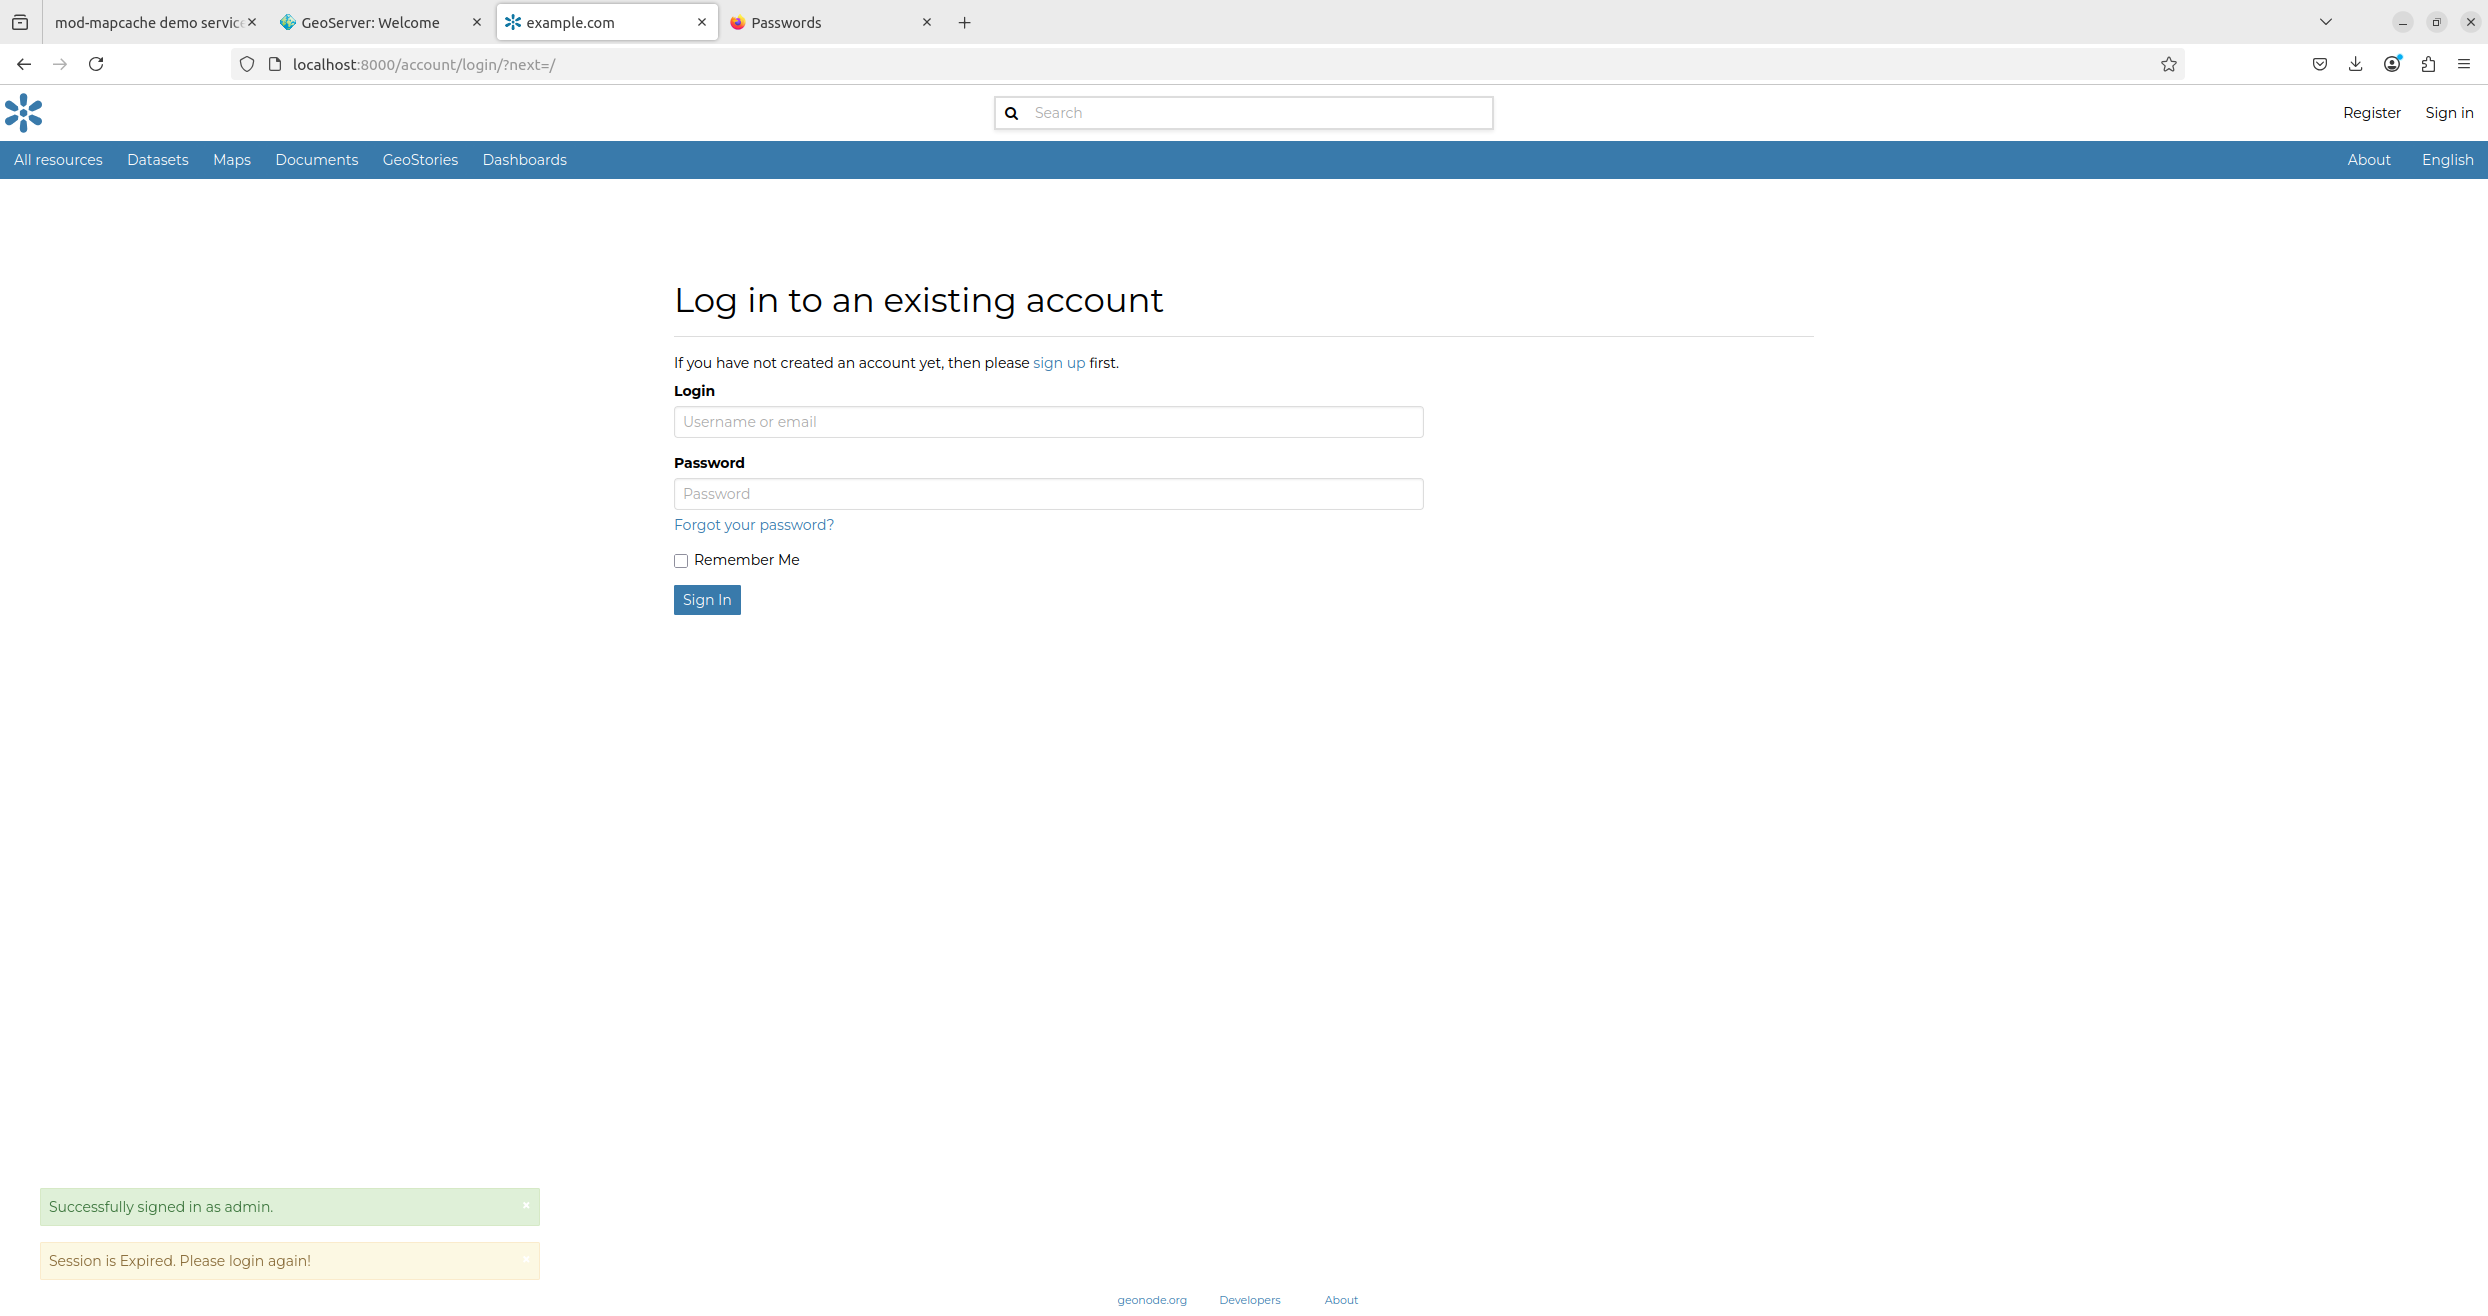This screenshot has width=2488, height=1316.
Task: Bookmark this page with star icon
Action: 2168,64
